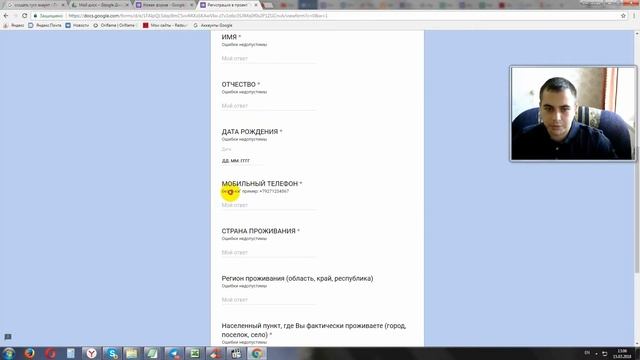This screenshot has height=360, width=640.
Task: Click the 'Населенный пункт' question label
Action: (x=313, y=330)
